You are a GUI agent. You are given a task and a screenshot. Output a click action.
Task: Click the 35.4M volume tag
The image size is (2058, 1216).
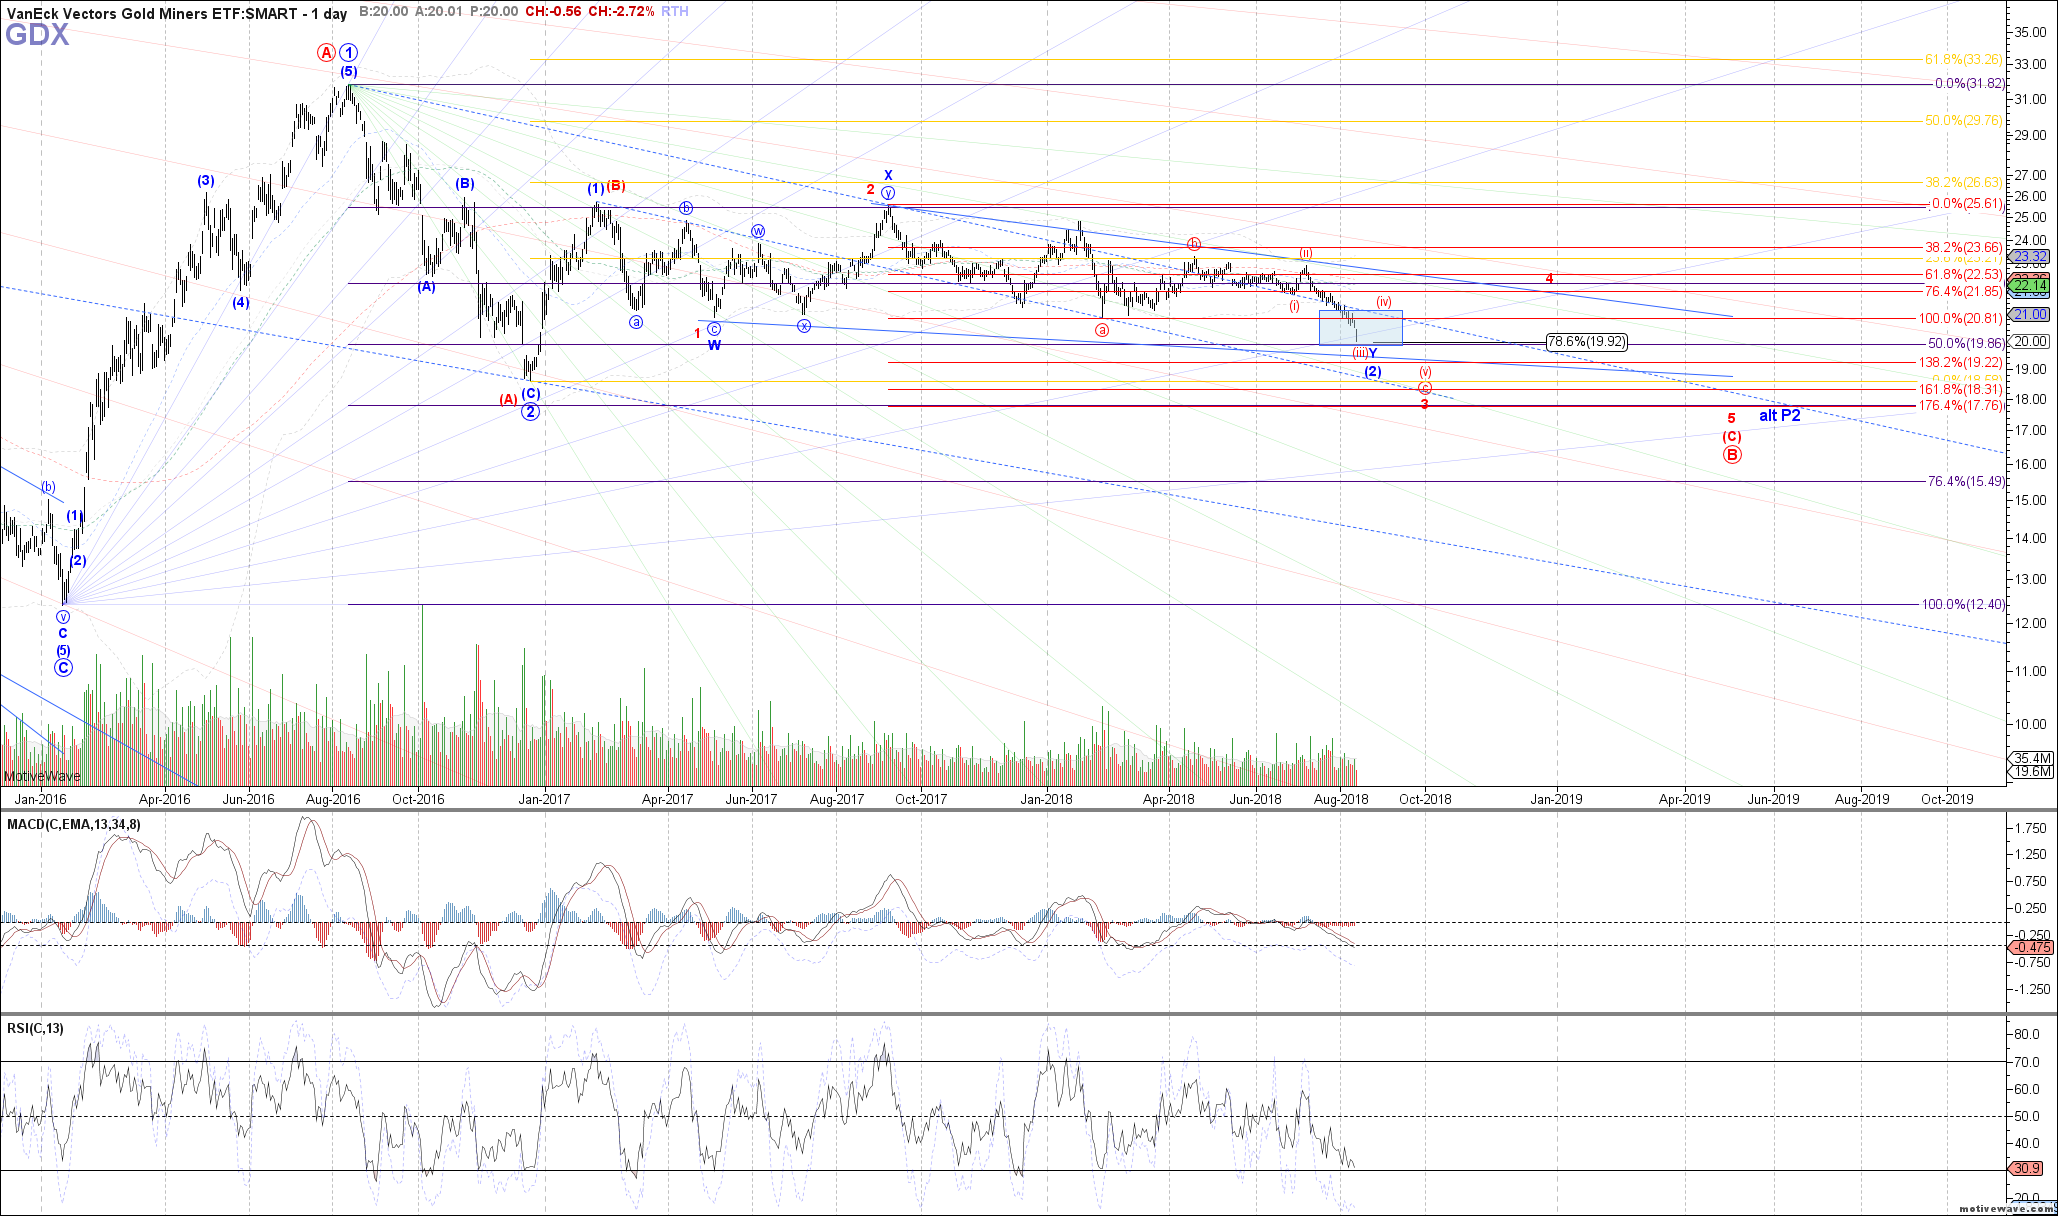pos(2032,758)
